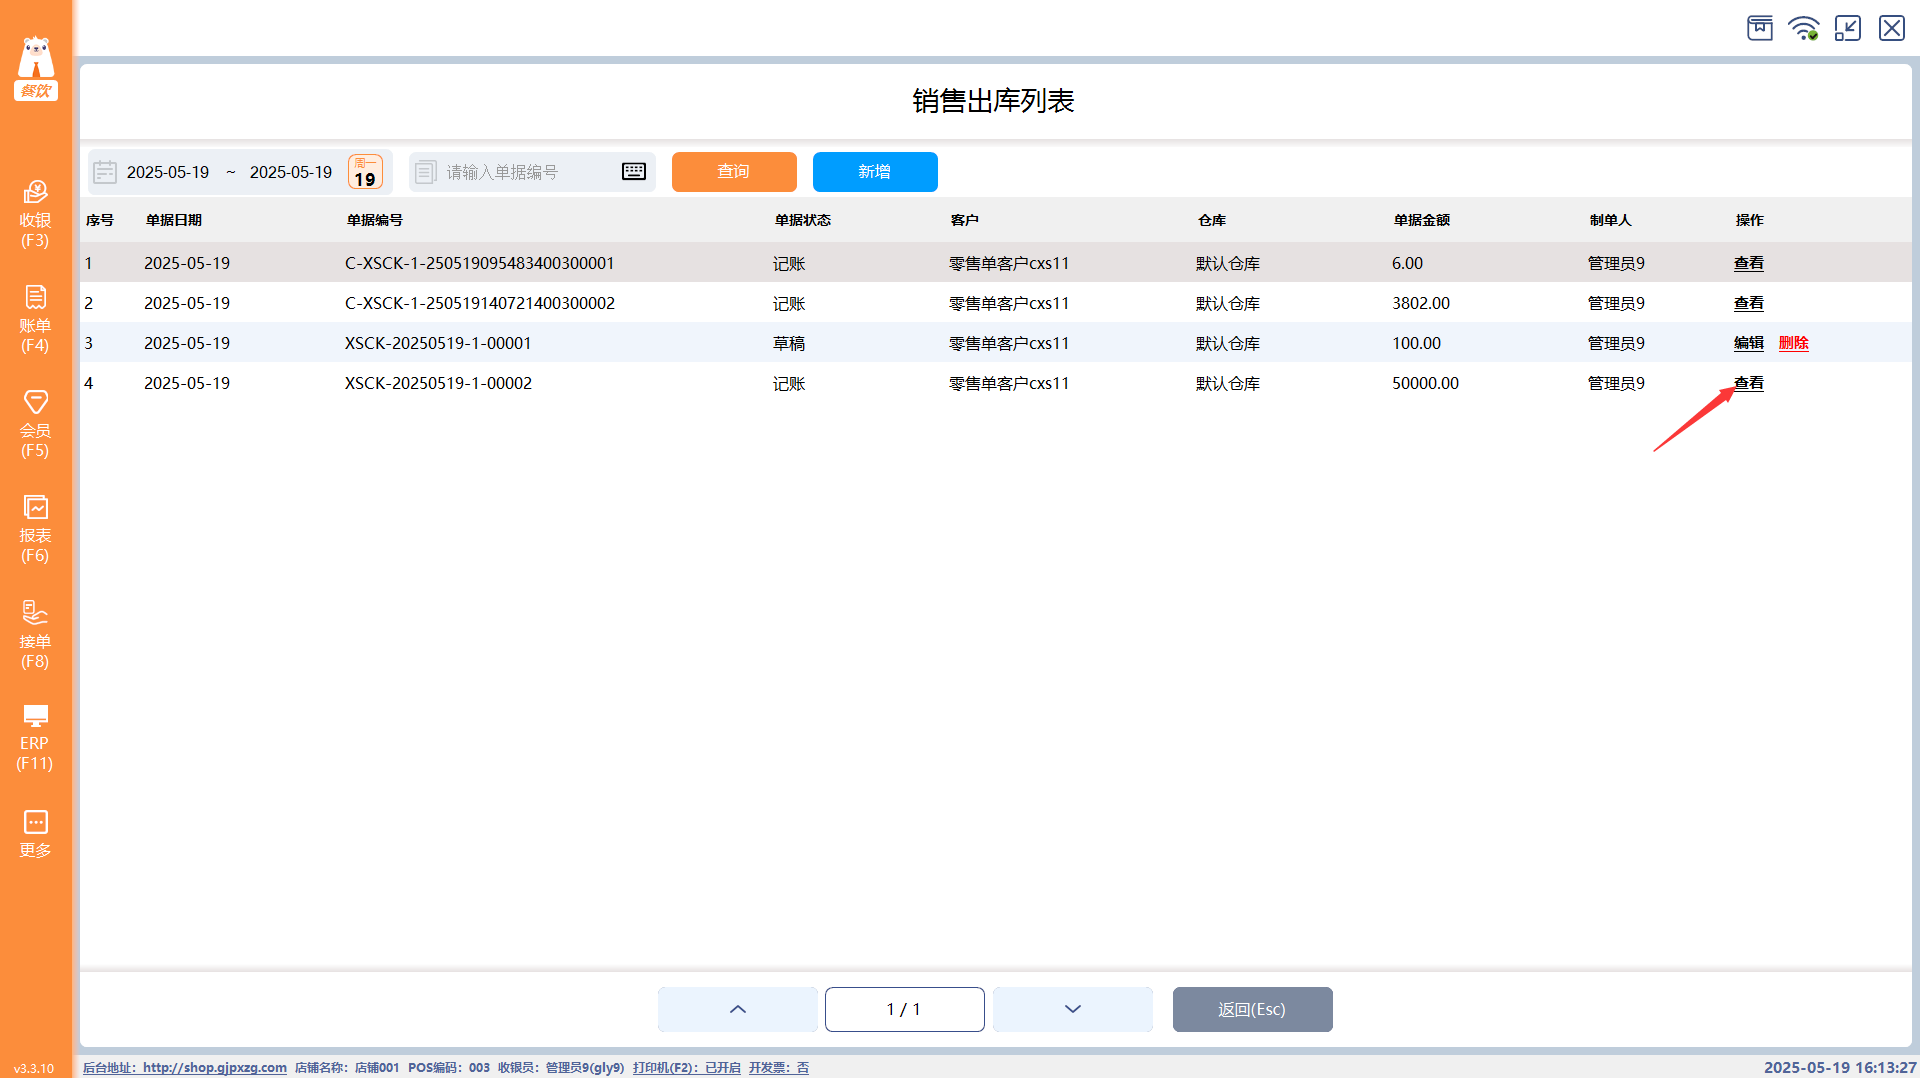Click the 返回(Esc) return button

pos(1252,1009)
